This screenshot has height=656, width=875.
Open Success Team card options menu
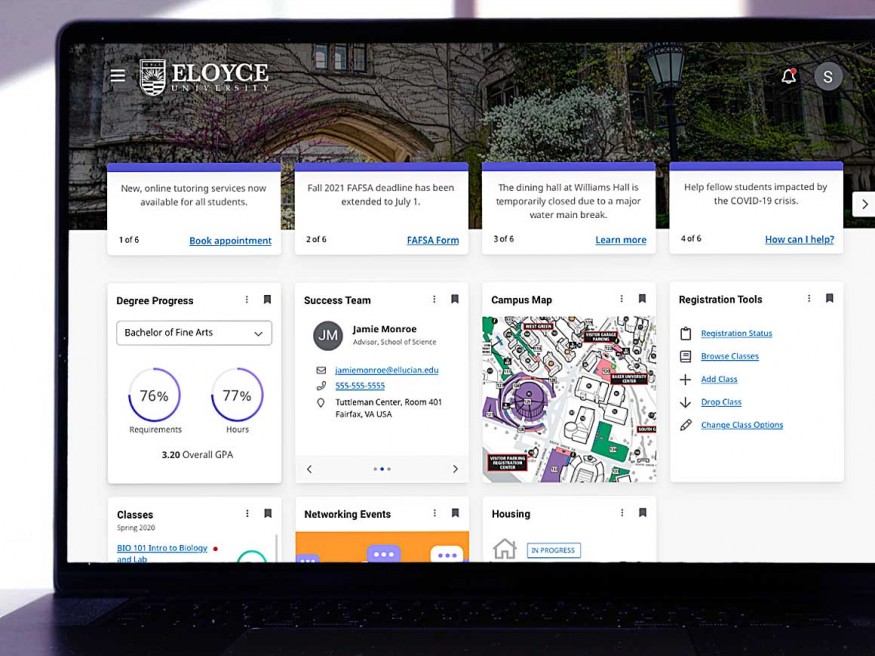(434, 299)
